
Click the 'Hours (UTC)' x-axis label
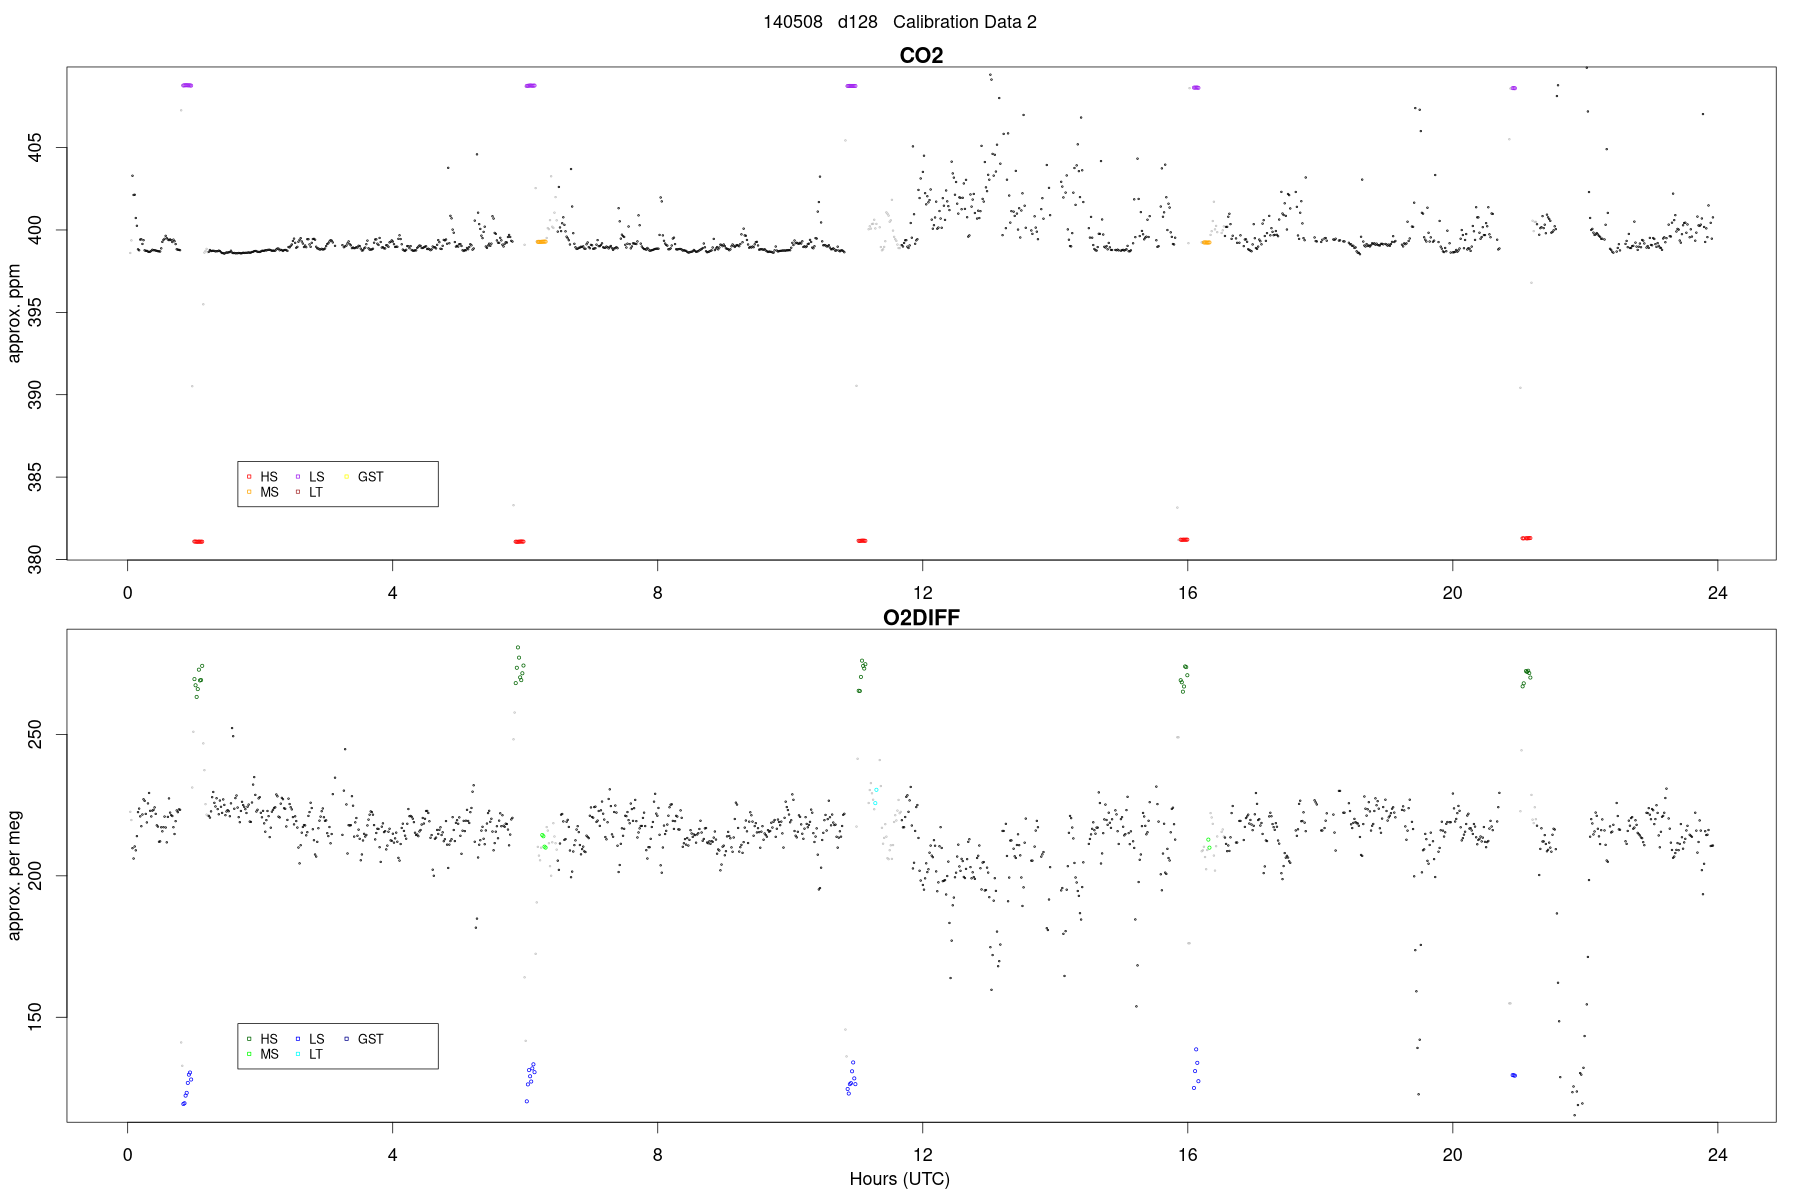point(900,1179)
